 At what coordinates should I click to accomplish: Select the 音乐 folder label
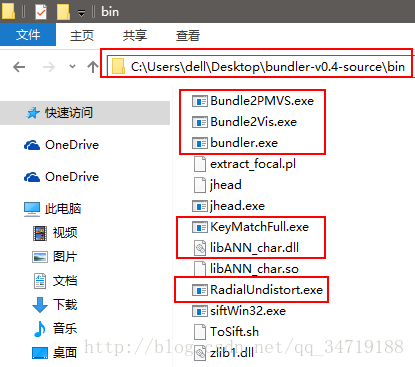(65, 329)
